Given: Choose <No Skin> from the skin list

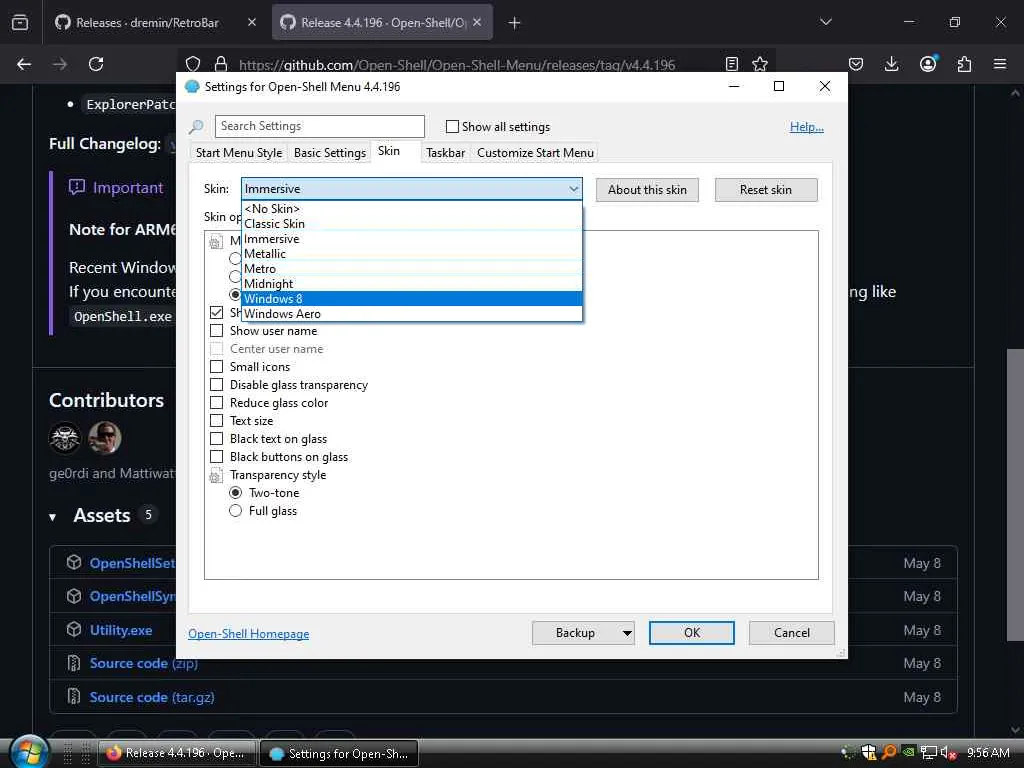Looking at the screenshot, I should 411,208.
